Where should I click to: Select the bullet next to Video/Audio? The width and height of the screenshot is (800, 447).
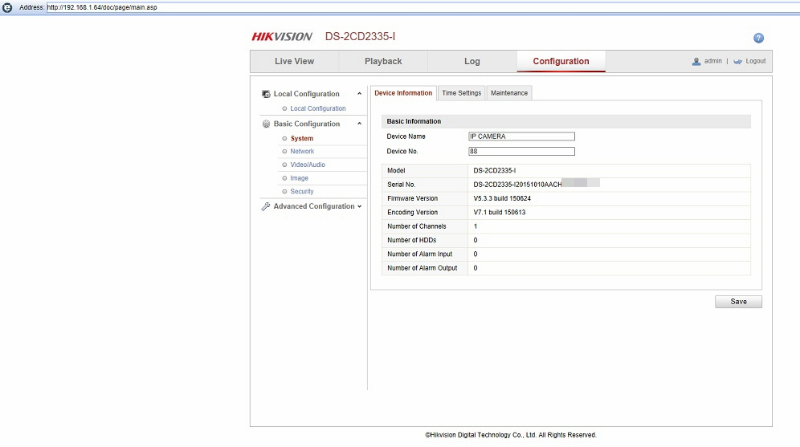point(285,164)
